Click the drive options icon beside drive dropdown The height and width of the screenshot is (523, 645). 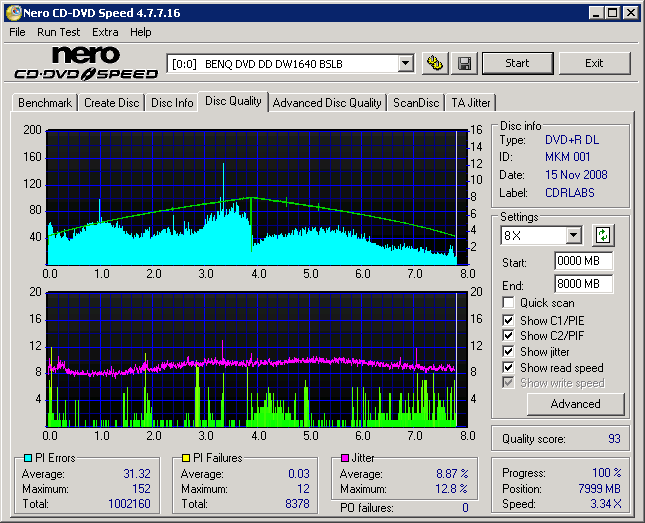pos(434,63)
